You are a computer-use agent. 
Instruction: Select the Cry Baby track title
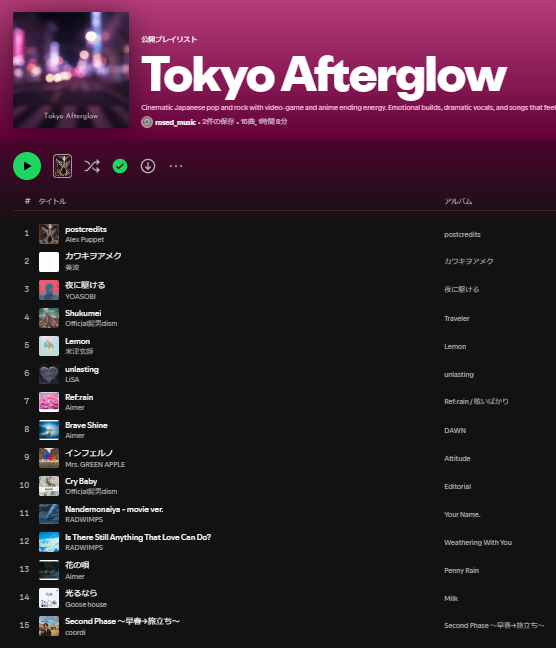81,481
